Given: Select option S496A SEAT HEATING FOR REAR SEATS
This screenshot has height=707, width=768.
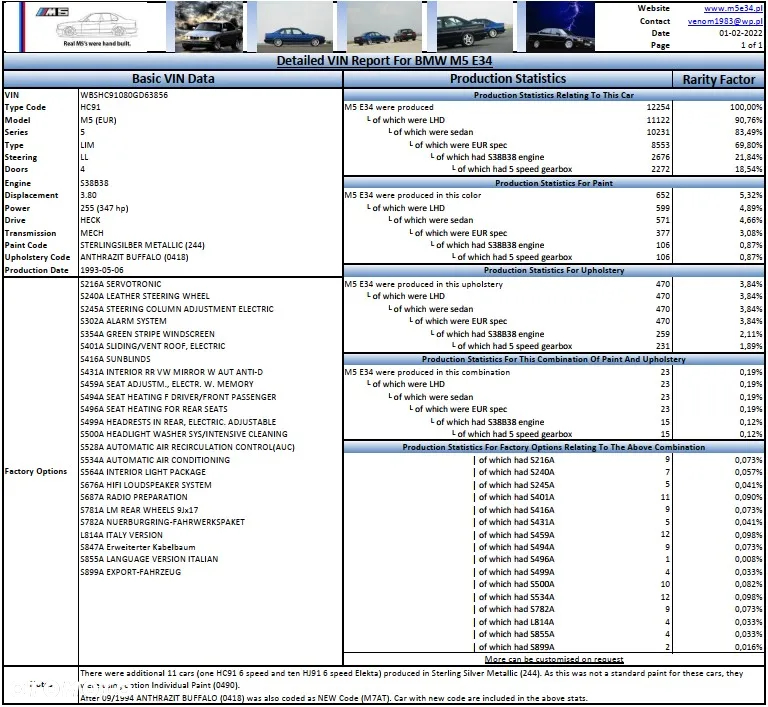Looking at the screenshot, I should (x=154, y=409).
